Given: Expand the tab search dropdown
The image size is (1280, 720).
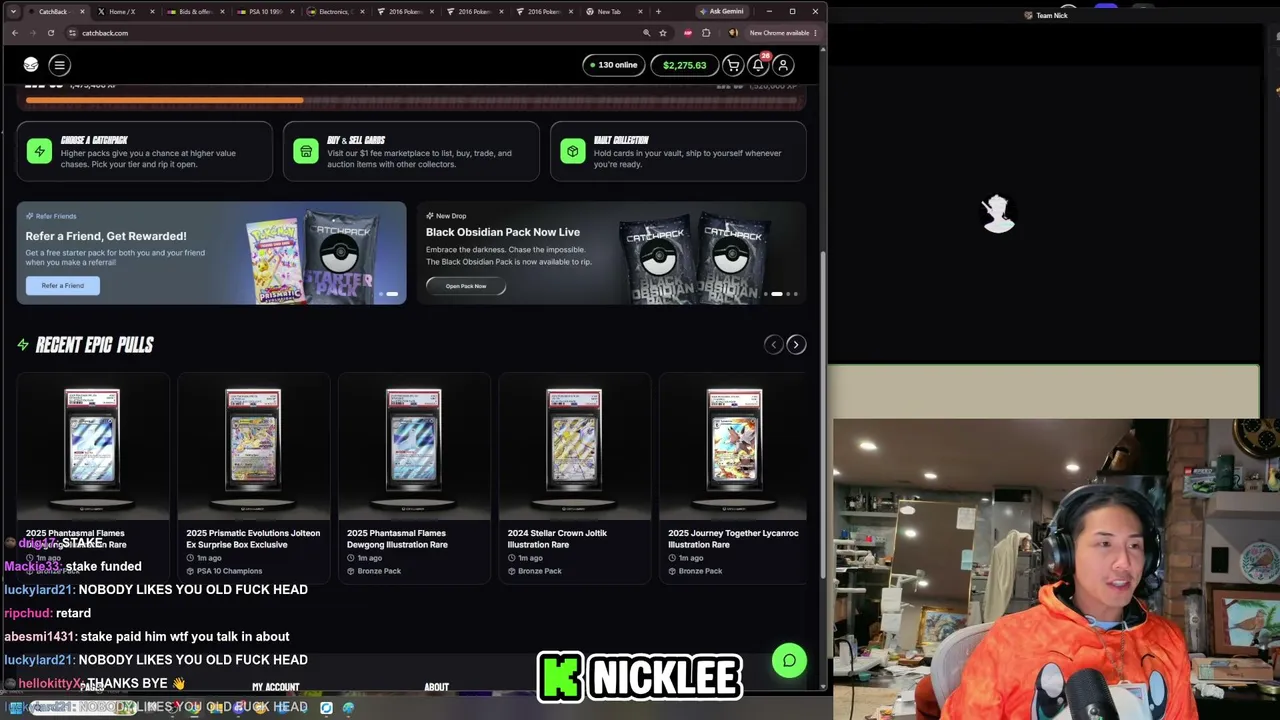Looking at the screenshot, I should coord(13,12).
